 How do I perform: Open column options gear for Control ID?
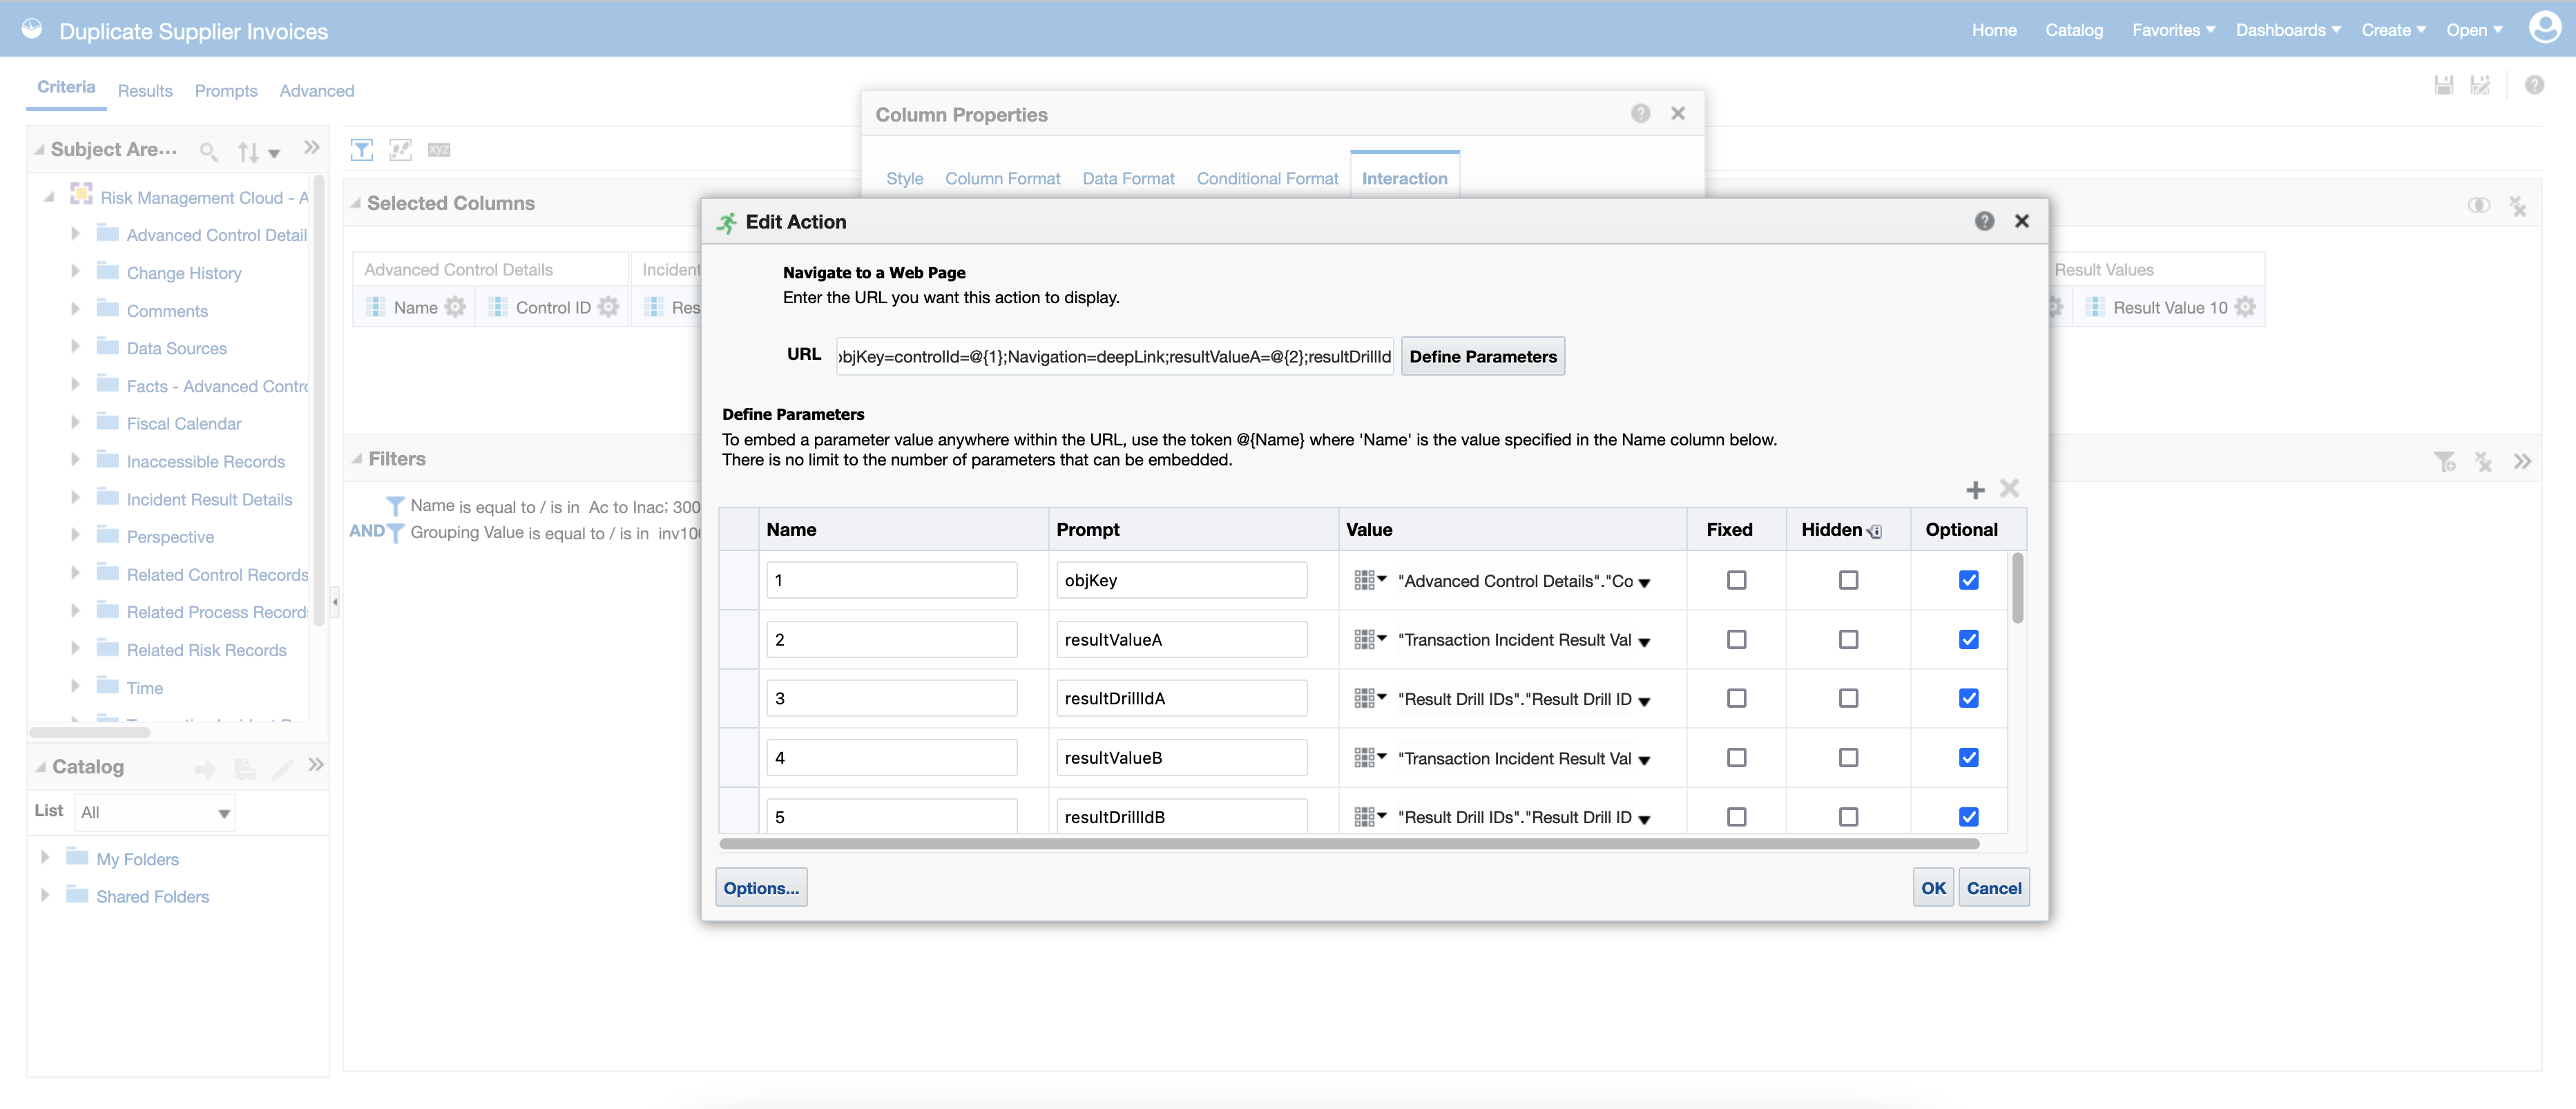tap(608, 307)
